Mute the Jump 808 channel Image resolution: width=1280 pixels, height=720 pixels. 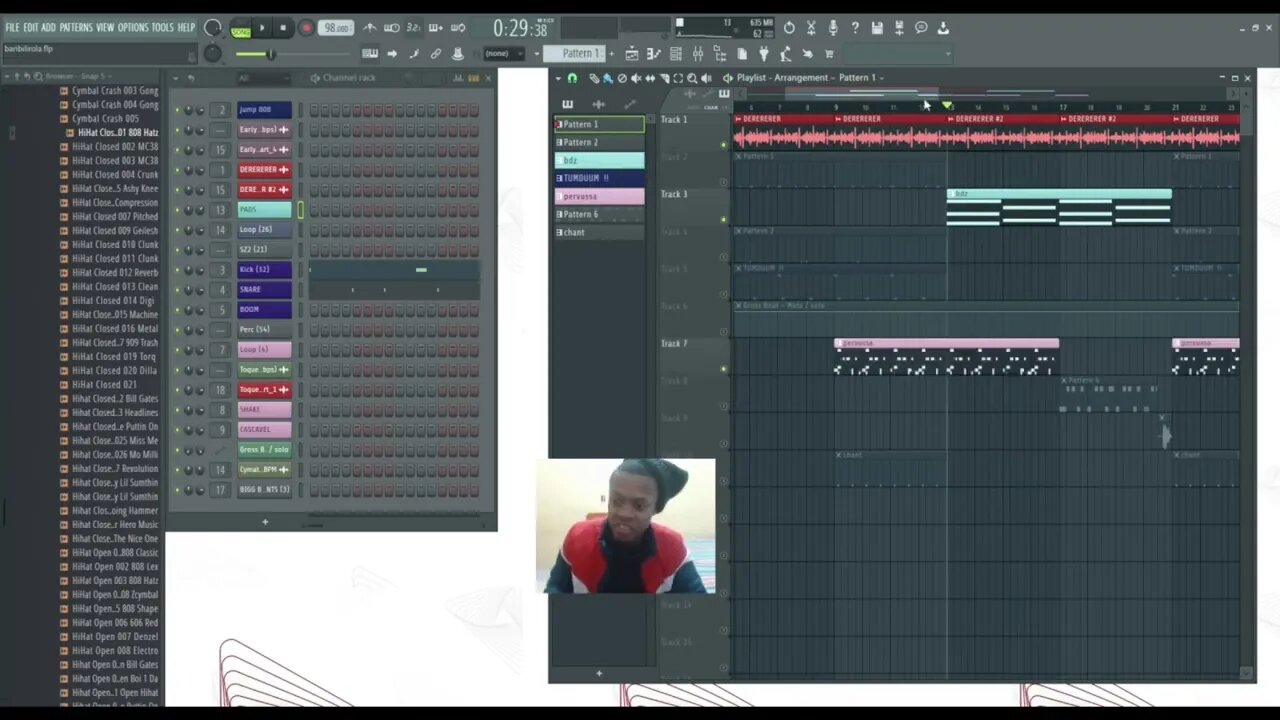[177, 110]
